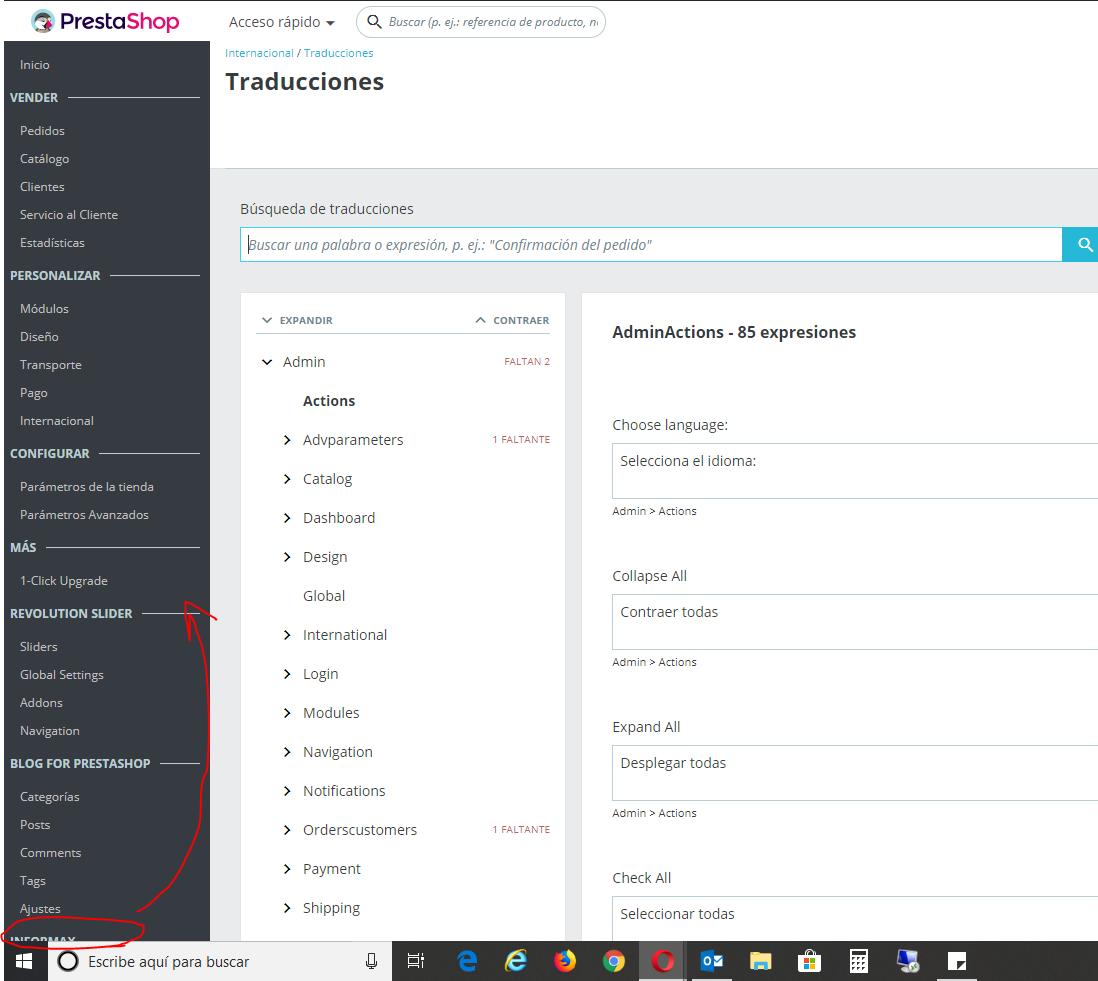Screen dimensions: 1098x981
Task: Open Microsoft Store from taskbar
Action: 809,961
